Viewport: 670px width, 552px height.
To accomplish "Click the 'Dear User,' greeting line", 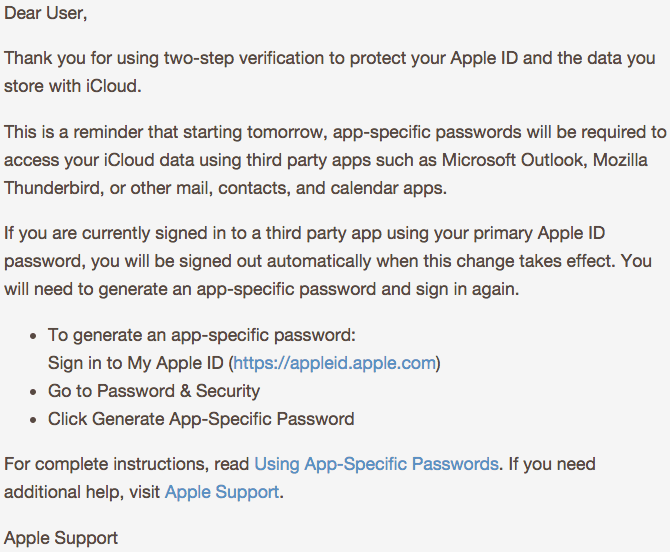I will (x=46, y=13).
